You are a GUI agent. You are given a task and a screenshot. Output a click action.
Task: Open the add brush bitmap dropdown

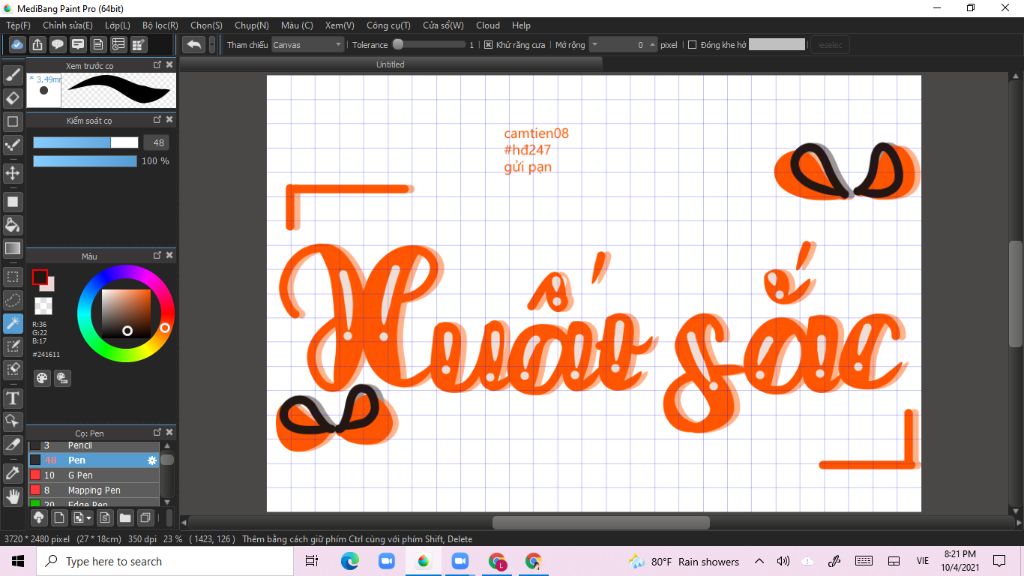pos(82,518)
